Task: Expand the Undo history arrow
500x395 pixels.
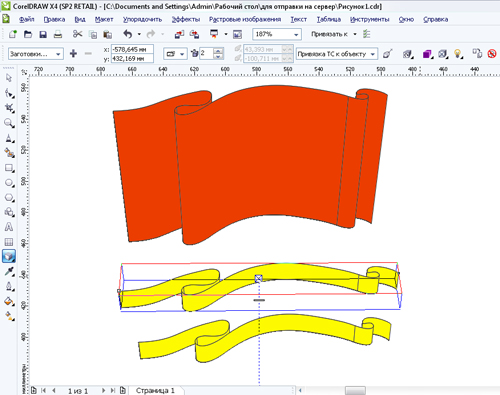Action: click(x=139, y=34)
